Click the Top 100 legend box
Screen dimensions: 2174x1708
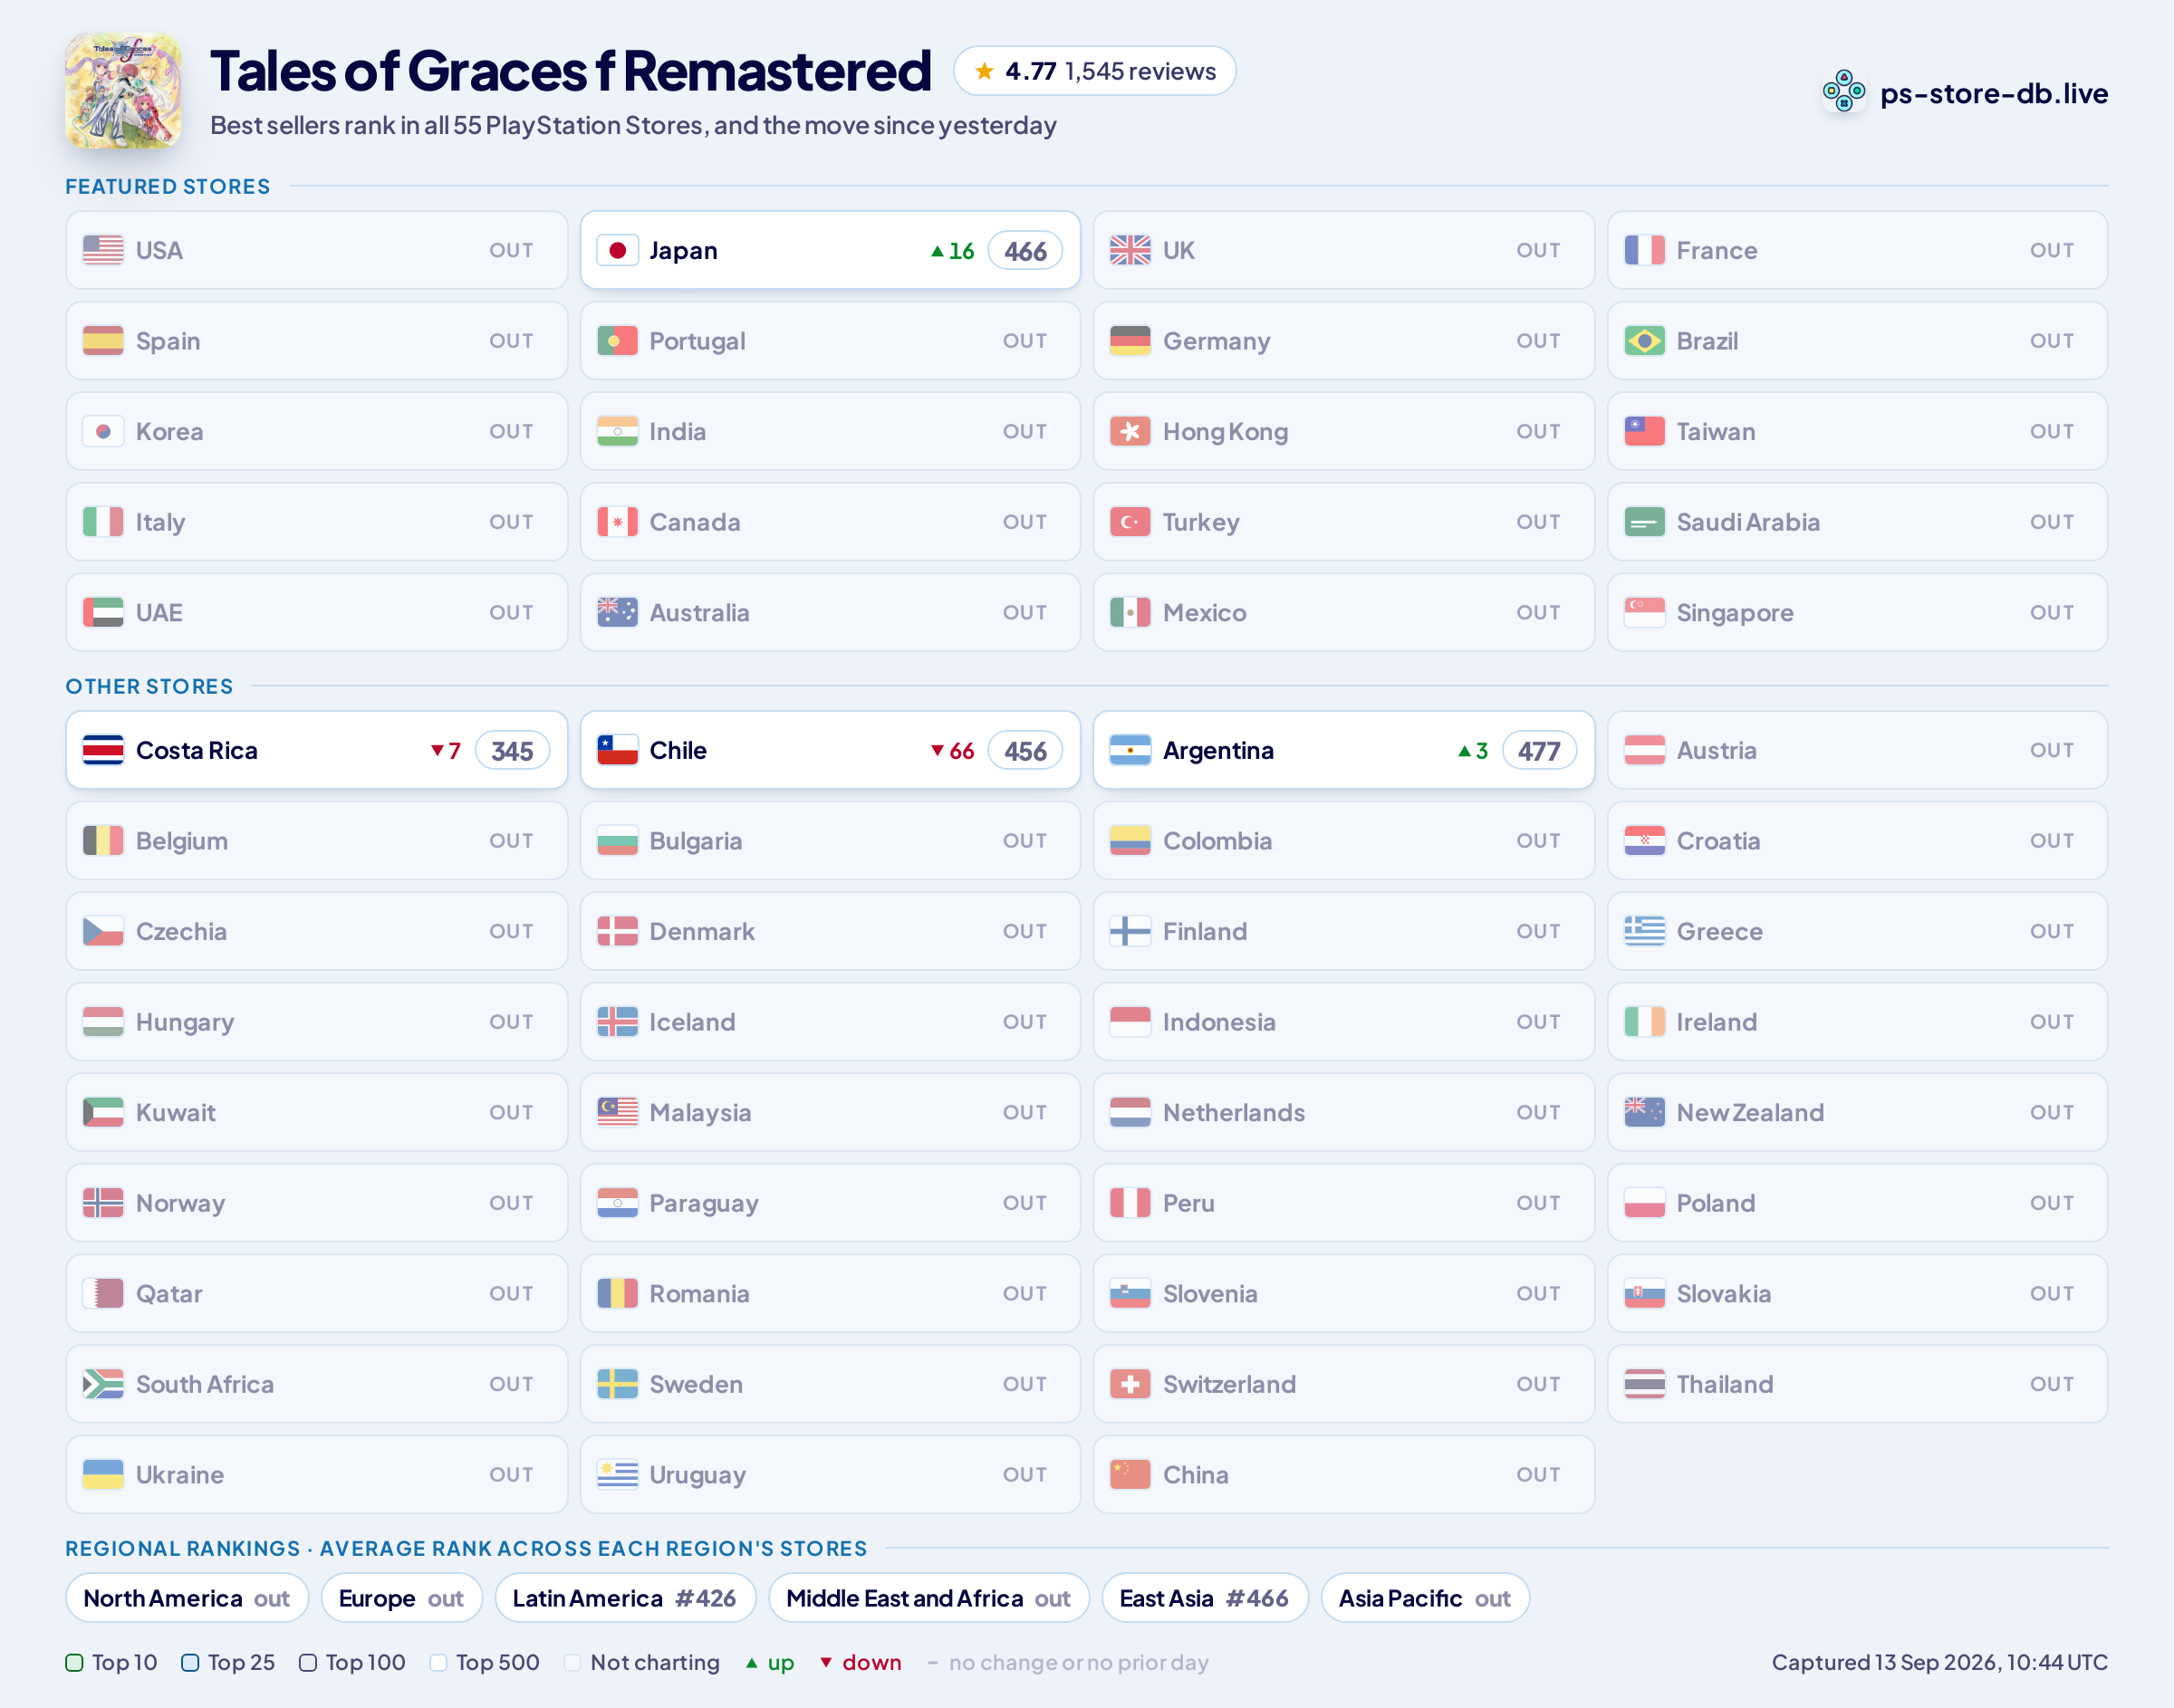click(x=308, y=1662)
